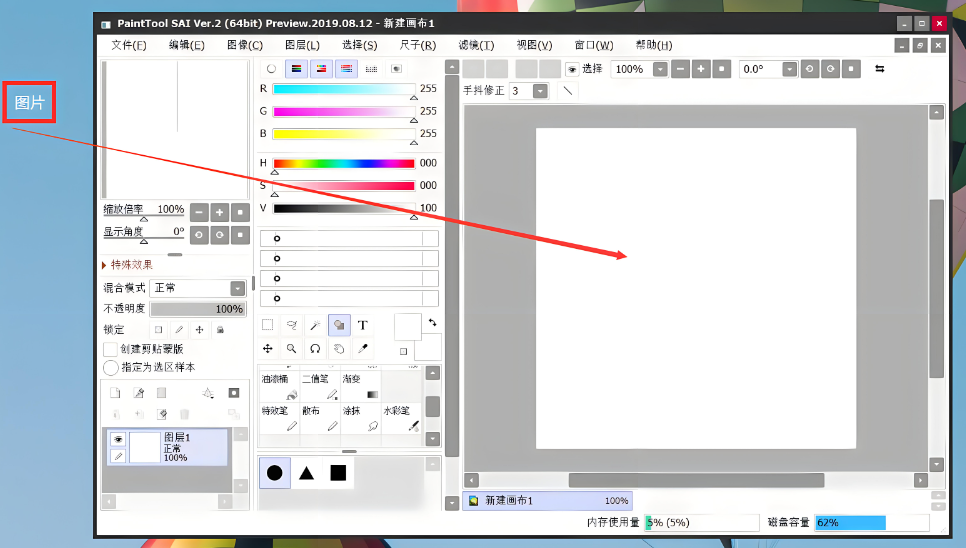Create a new layer folder

pos(161,393)
